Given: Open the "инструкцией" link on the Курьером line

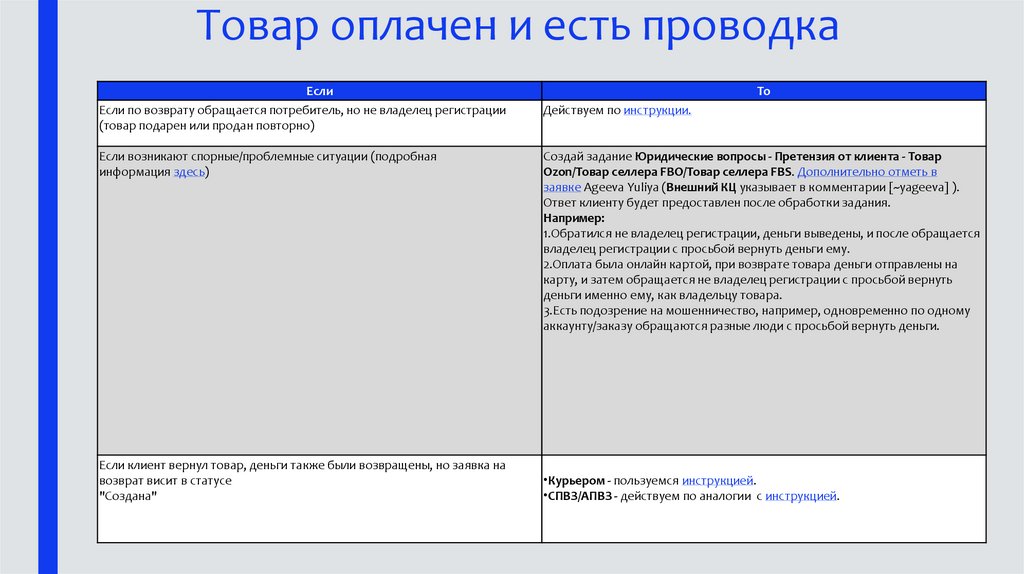Looking at the screenshot, I should point(718,481).
